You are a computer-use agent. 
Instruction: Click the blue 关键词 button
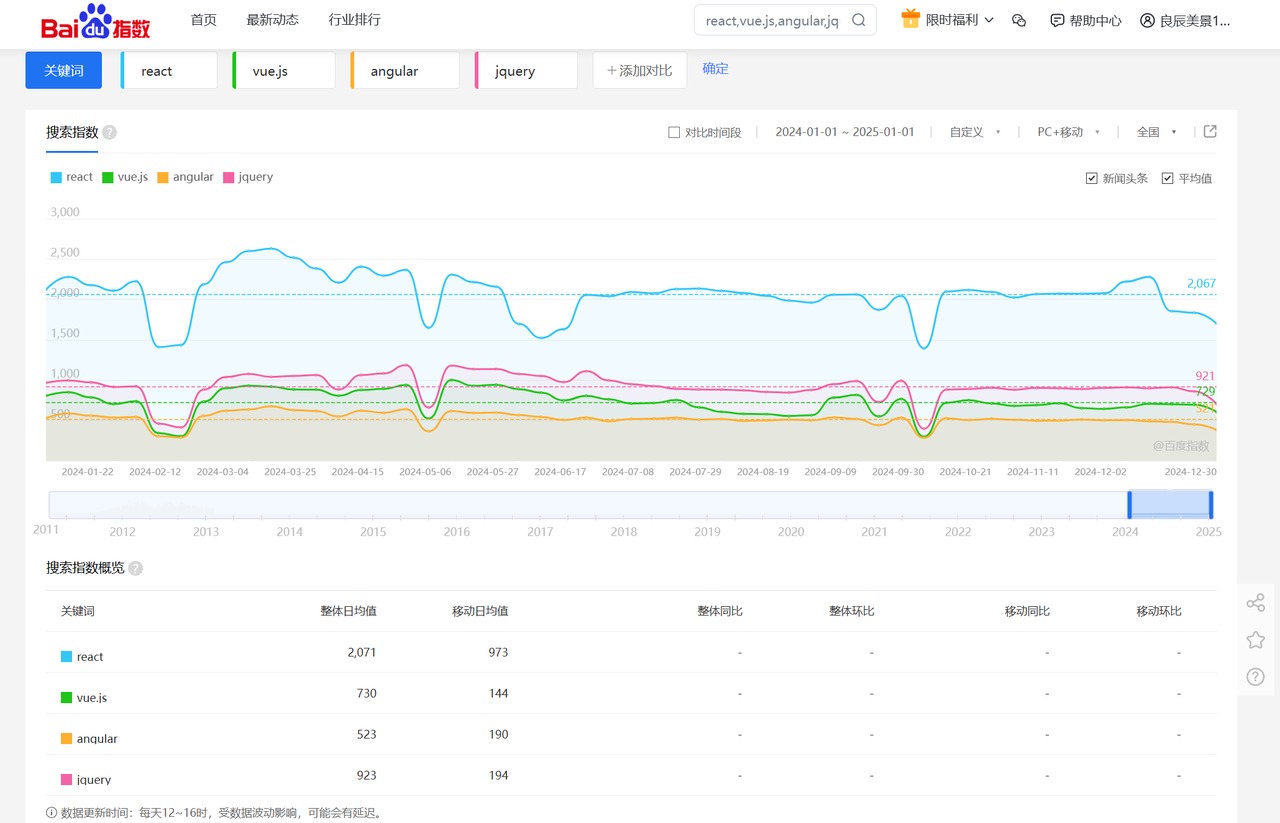pyautogui.click(x=64, y=71)
